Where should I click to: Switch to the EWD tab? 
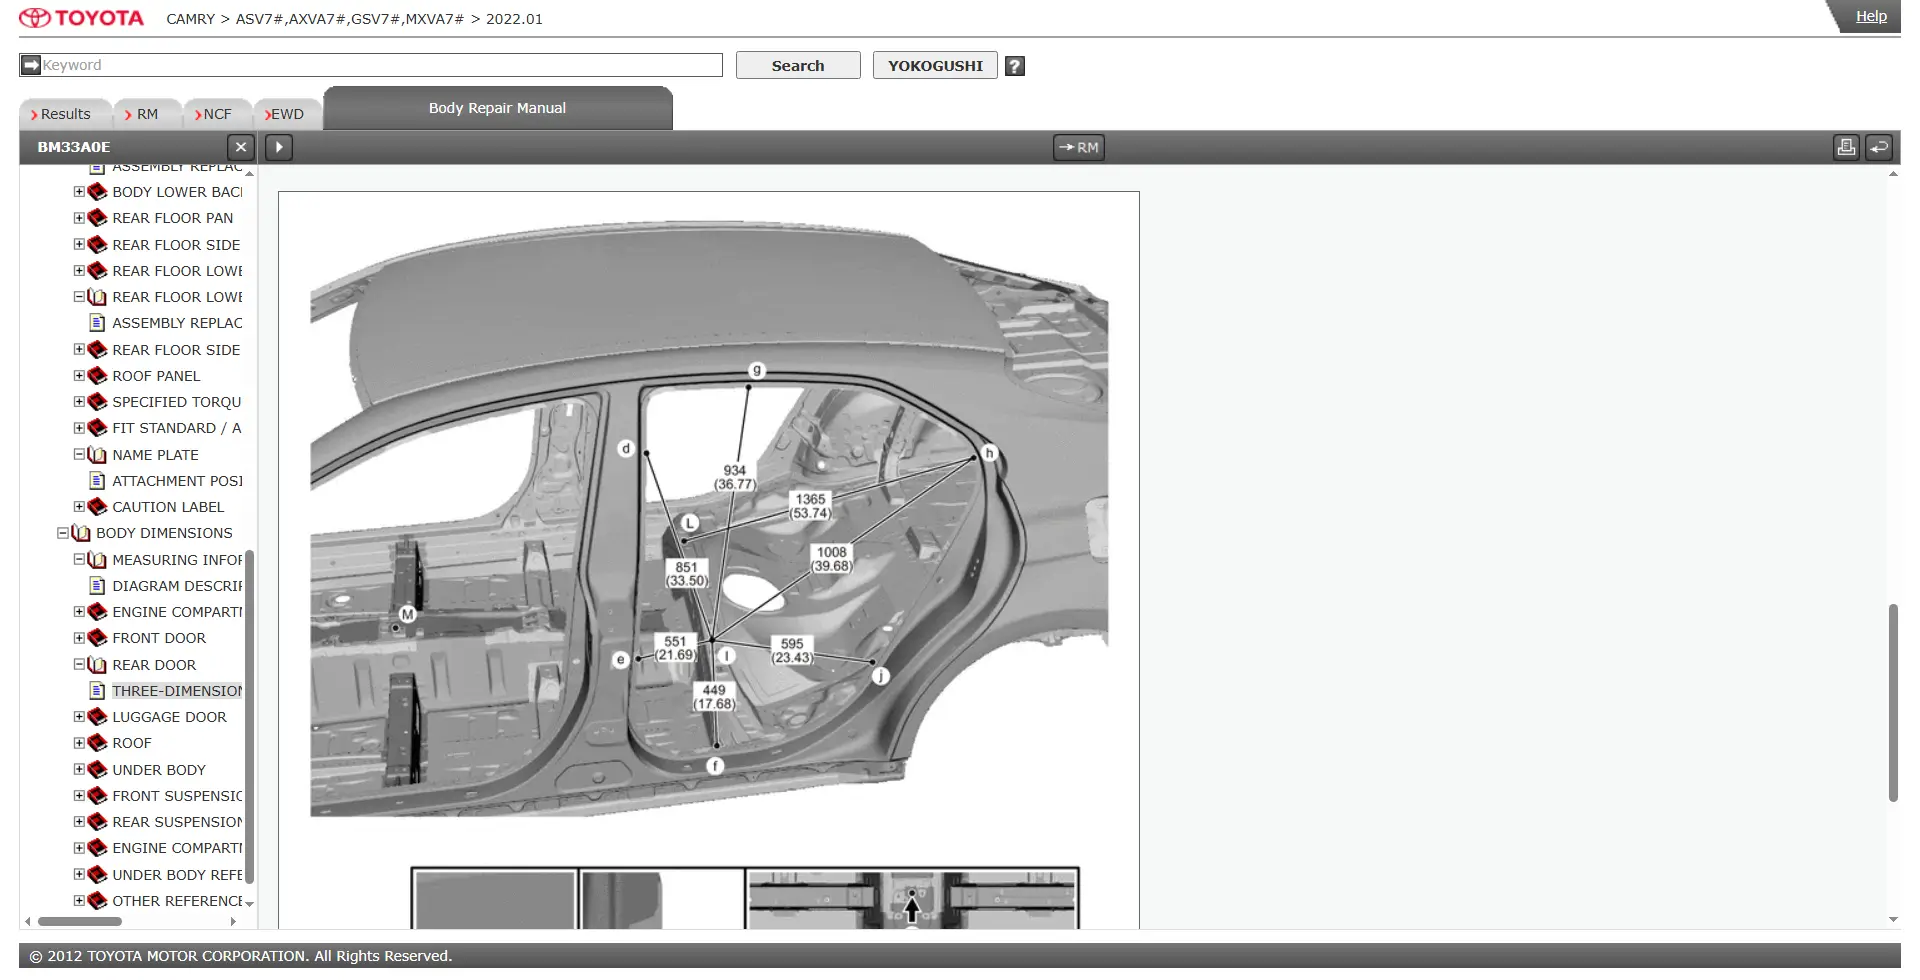(x=287, y=114)
